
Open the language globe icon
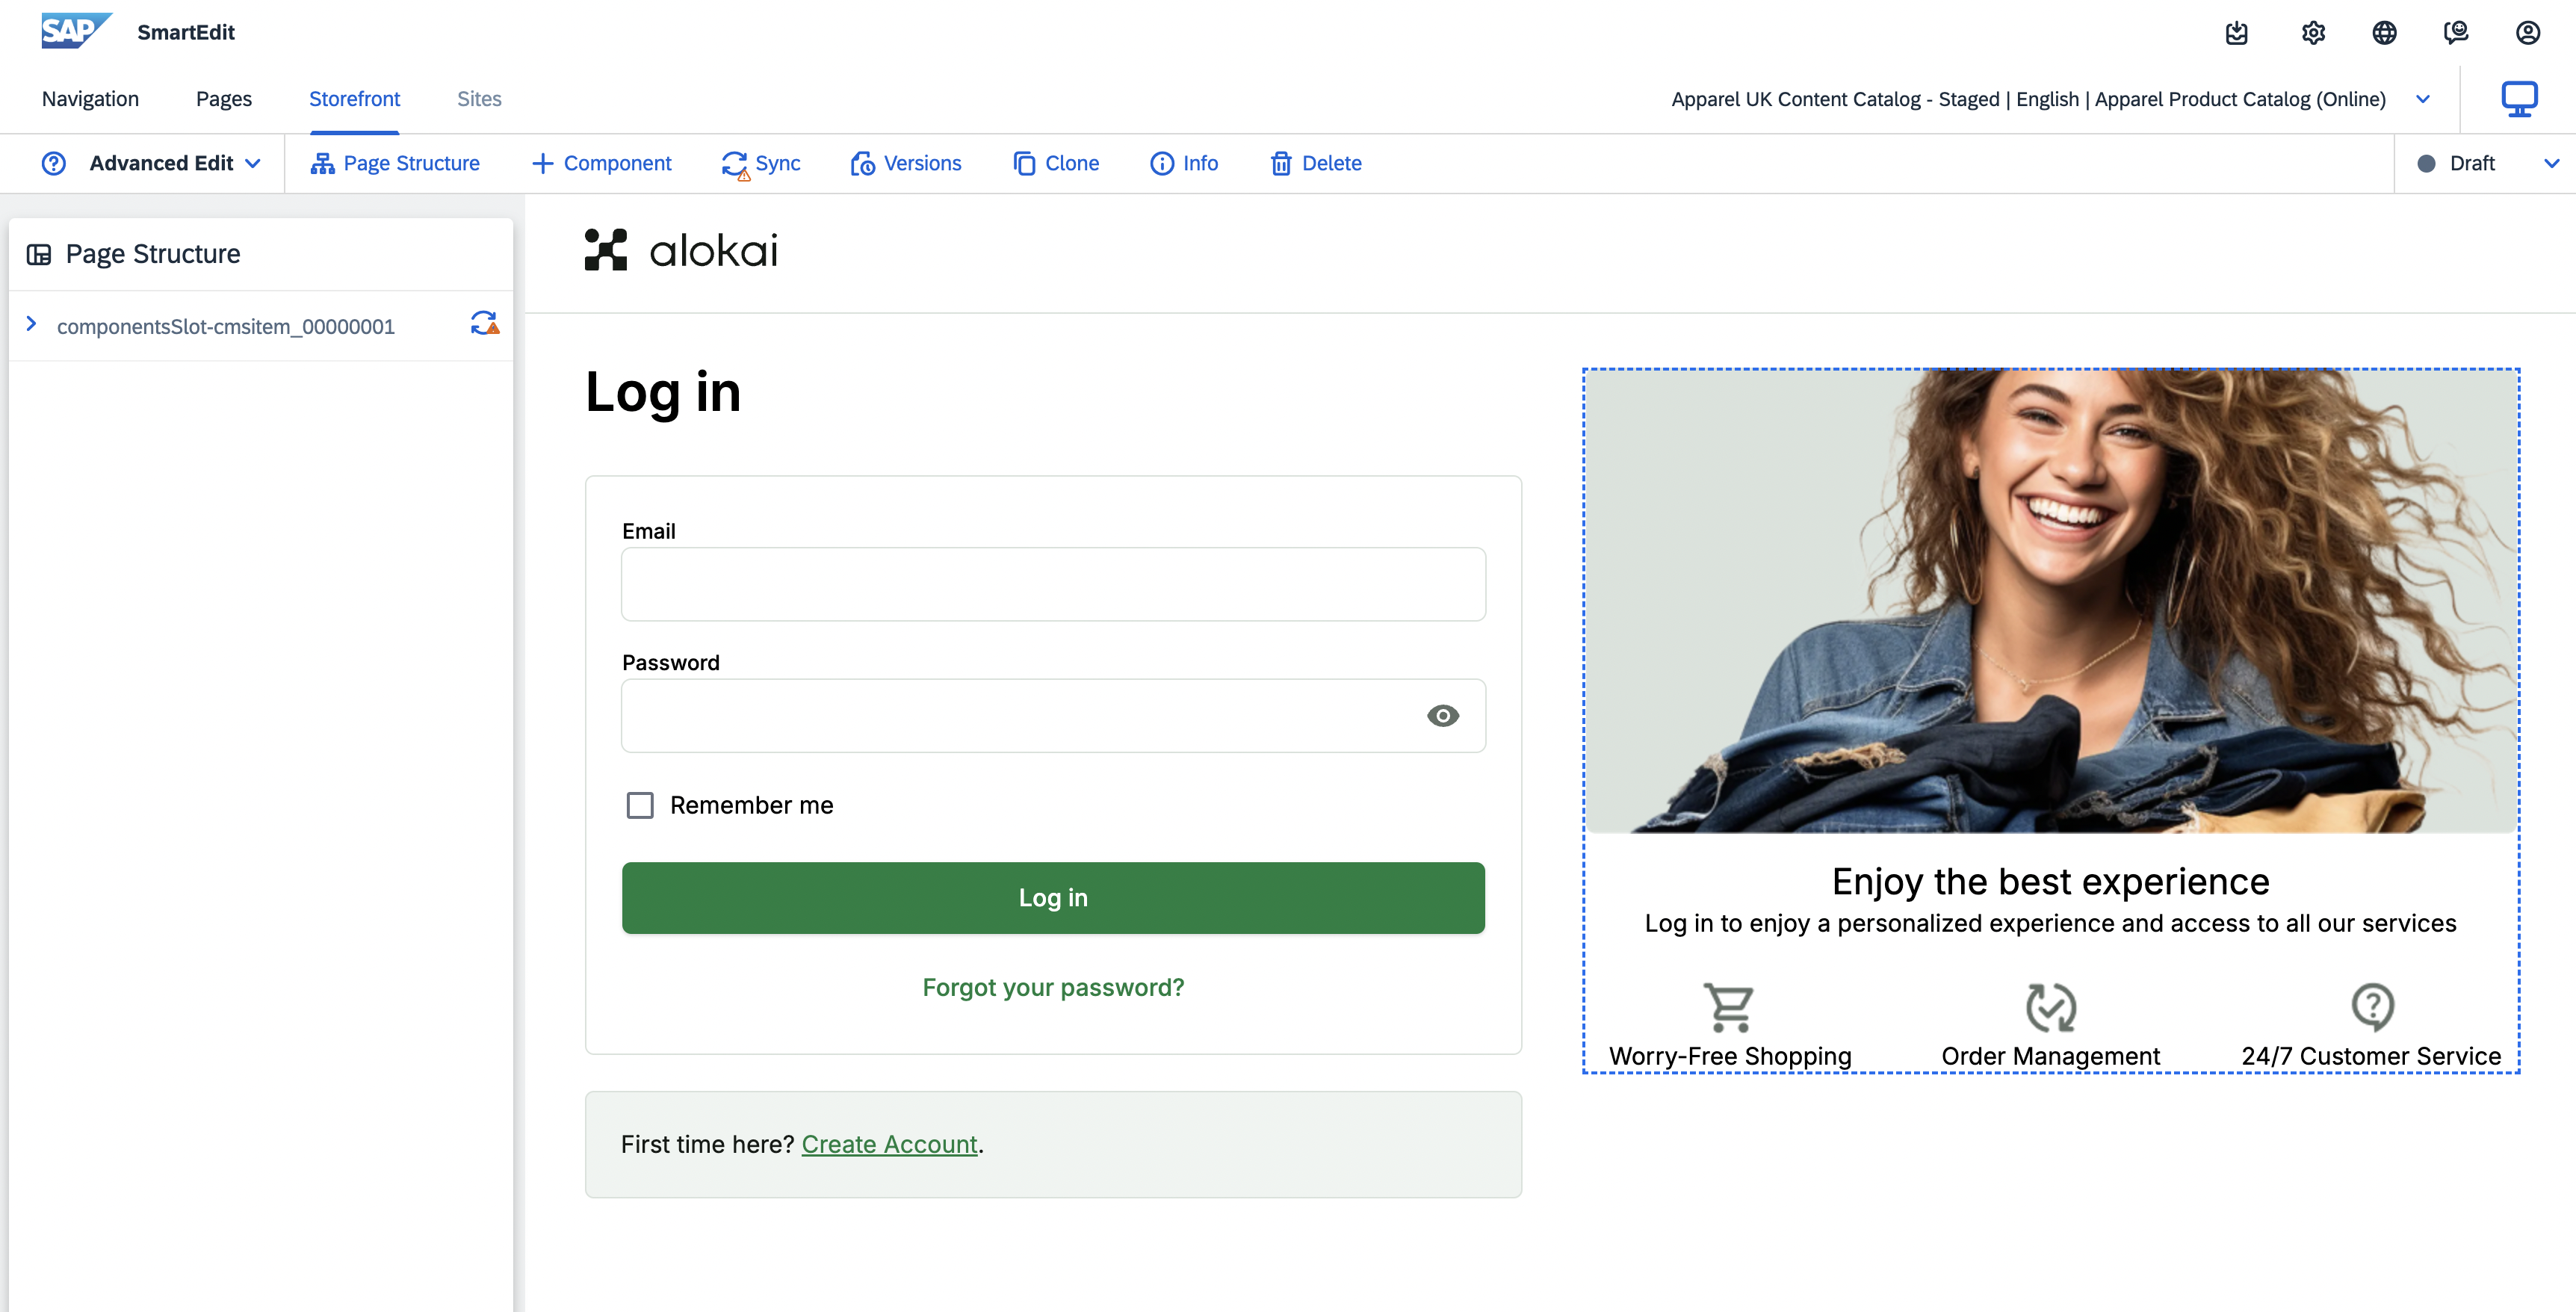point(2385,33)
